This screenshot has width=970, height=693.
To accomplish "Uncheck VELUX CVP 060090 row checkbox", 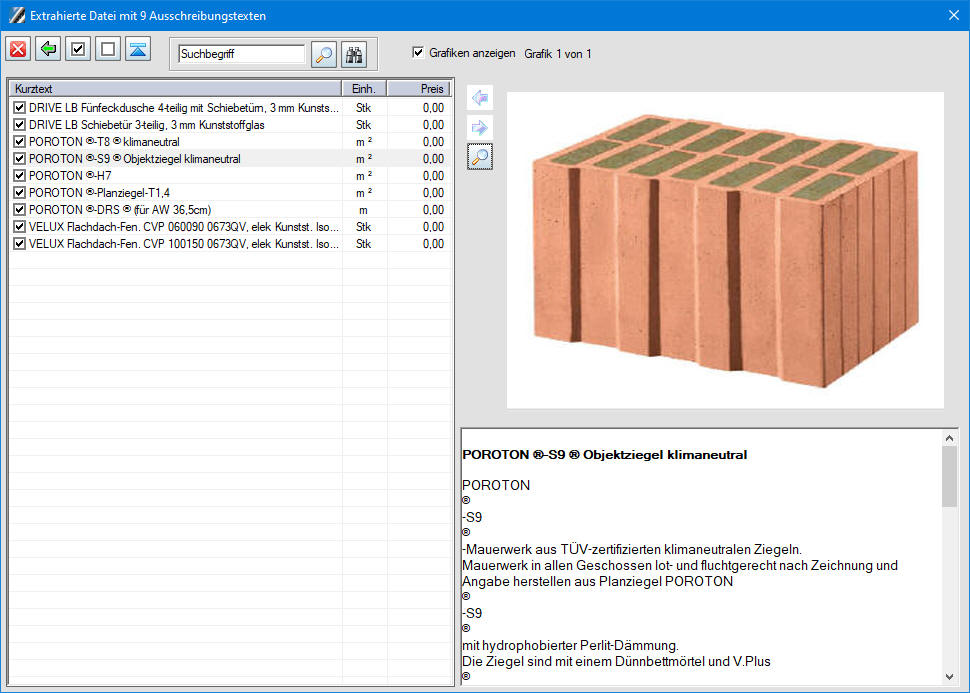I will (x=19, y=227).
